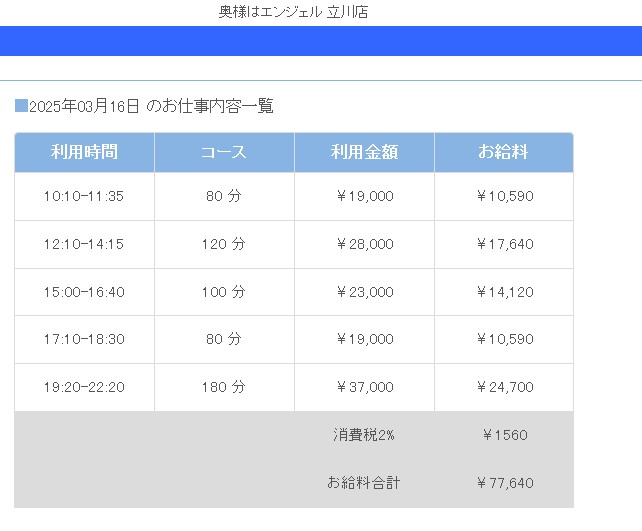Click the 利用金額 column header
This screenshot has width=642, height=531.
[x=364, y=152]
